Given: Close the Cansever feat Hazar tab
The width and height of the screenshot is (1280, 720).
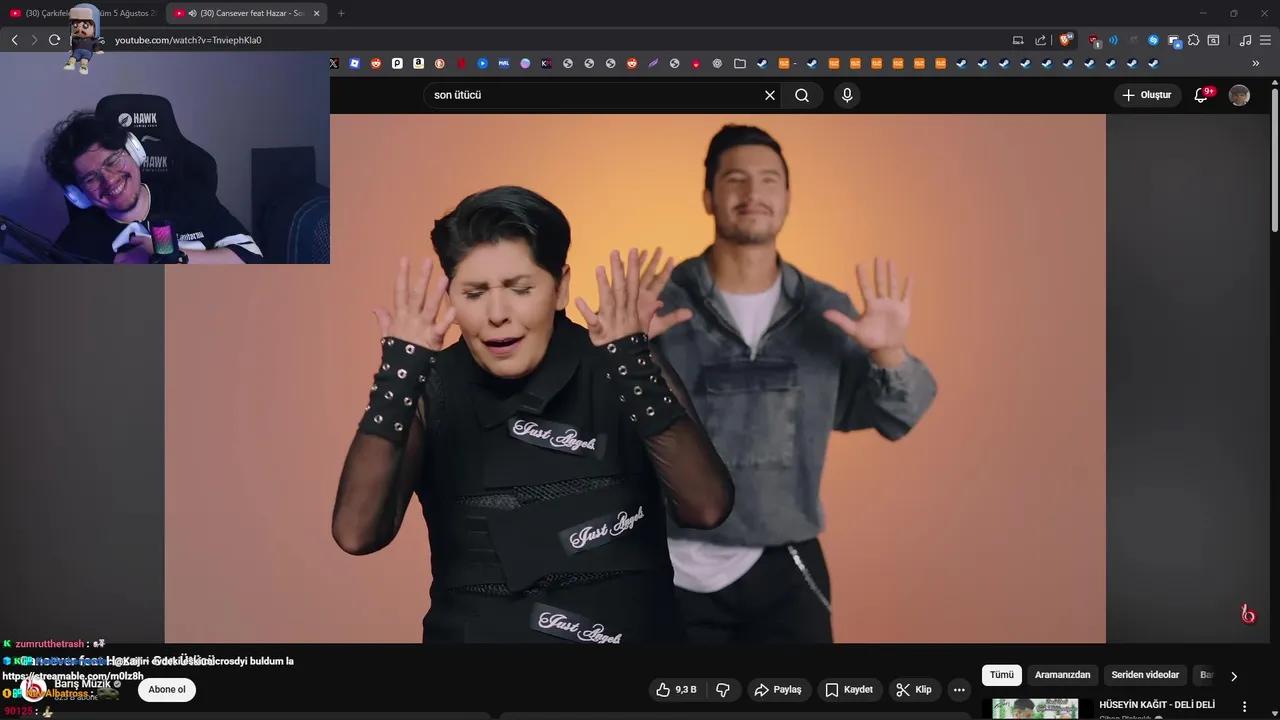Looking at the screenshot, I should click(317, 13).
